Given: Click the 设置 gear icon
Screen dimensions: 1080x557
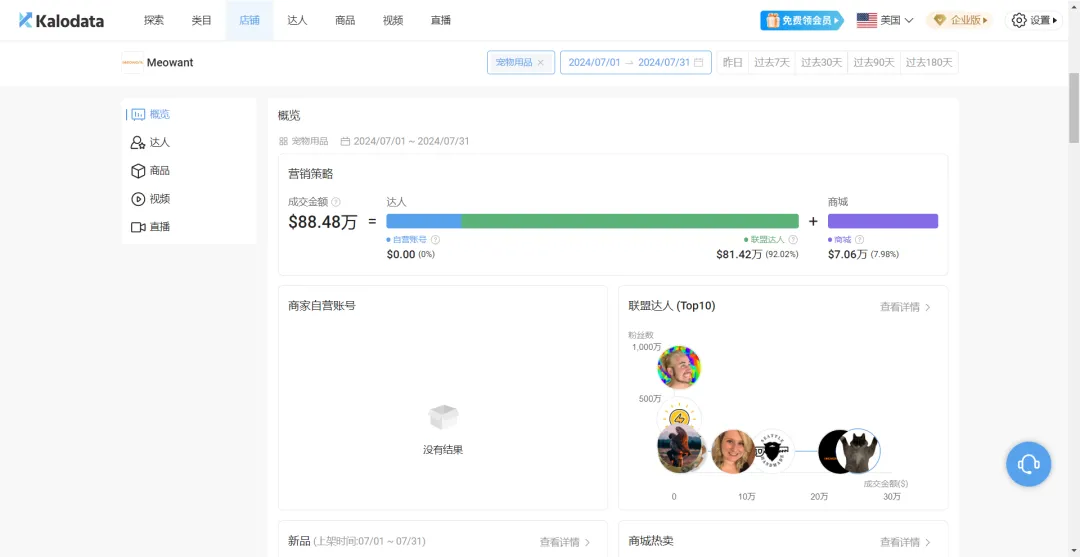Looking at the screenshot, I should tap(1019, 20).
